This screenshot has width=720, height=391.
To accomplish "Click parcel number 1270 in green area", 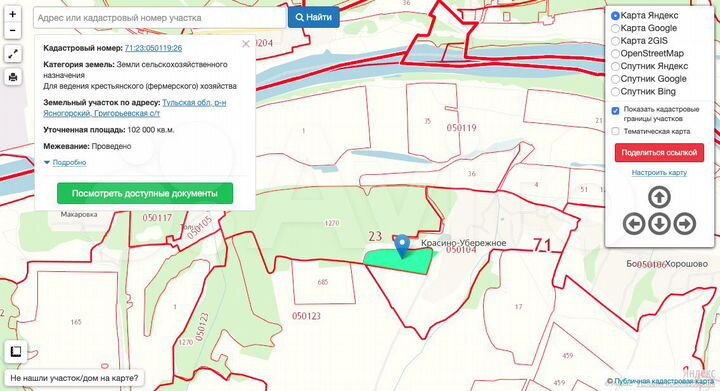I will point(332,223).
